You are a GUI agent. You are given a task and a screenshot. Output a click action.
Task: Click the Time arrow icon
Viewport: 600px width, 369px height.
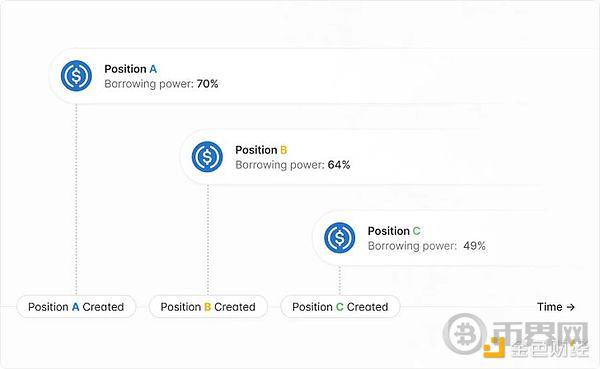[x=571, y=307]
